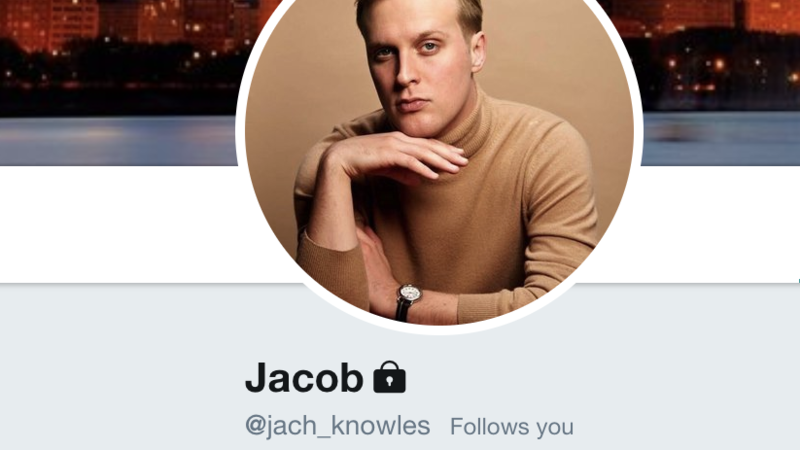Click the protected account padlock icon

tap(389, 377)
